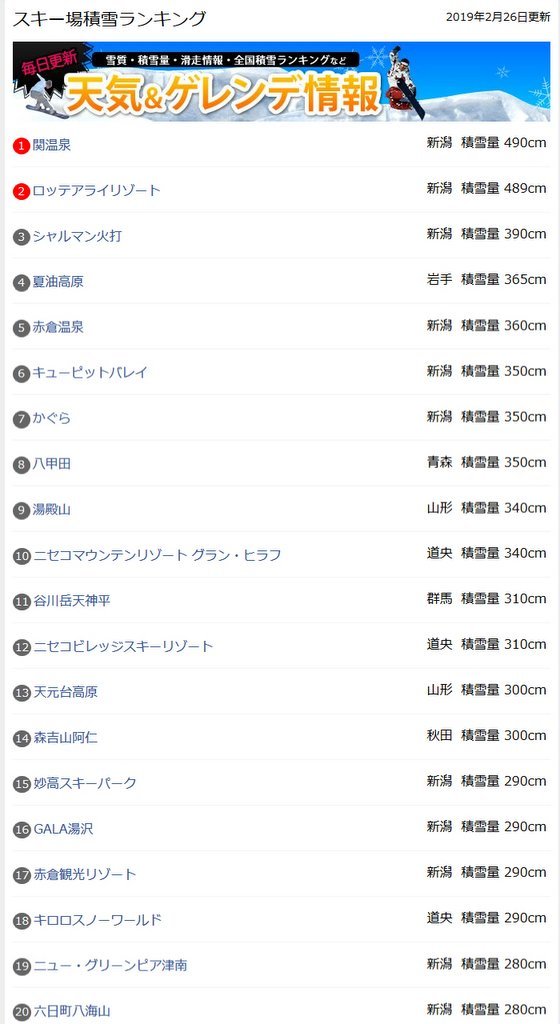Click the gray rank 3 badge

click(x=22, y=236)
